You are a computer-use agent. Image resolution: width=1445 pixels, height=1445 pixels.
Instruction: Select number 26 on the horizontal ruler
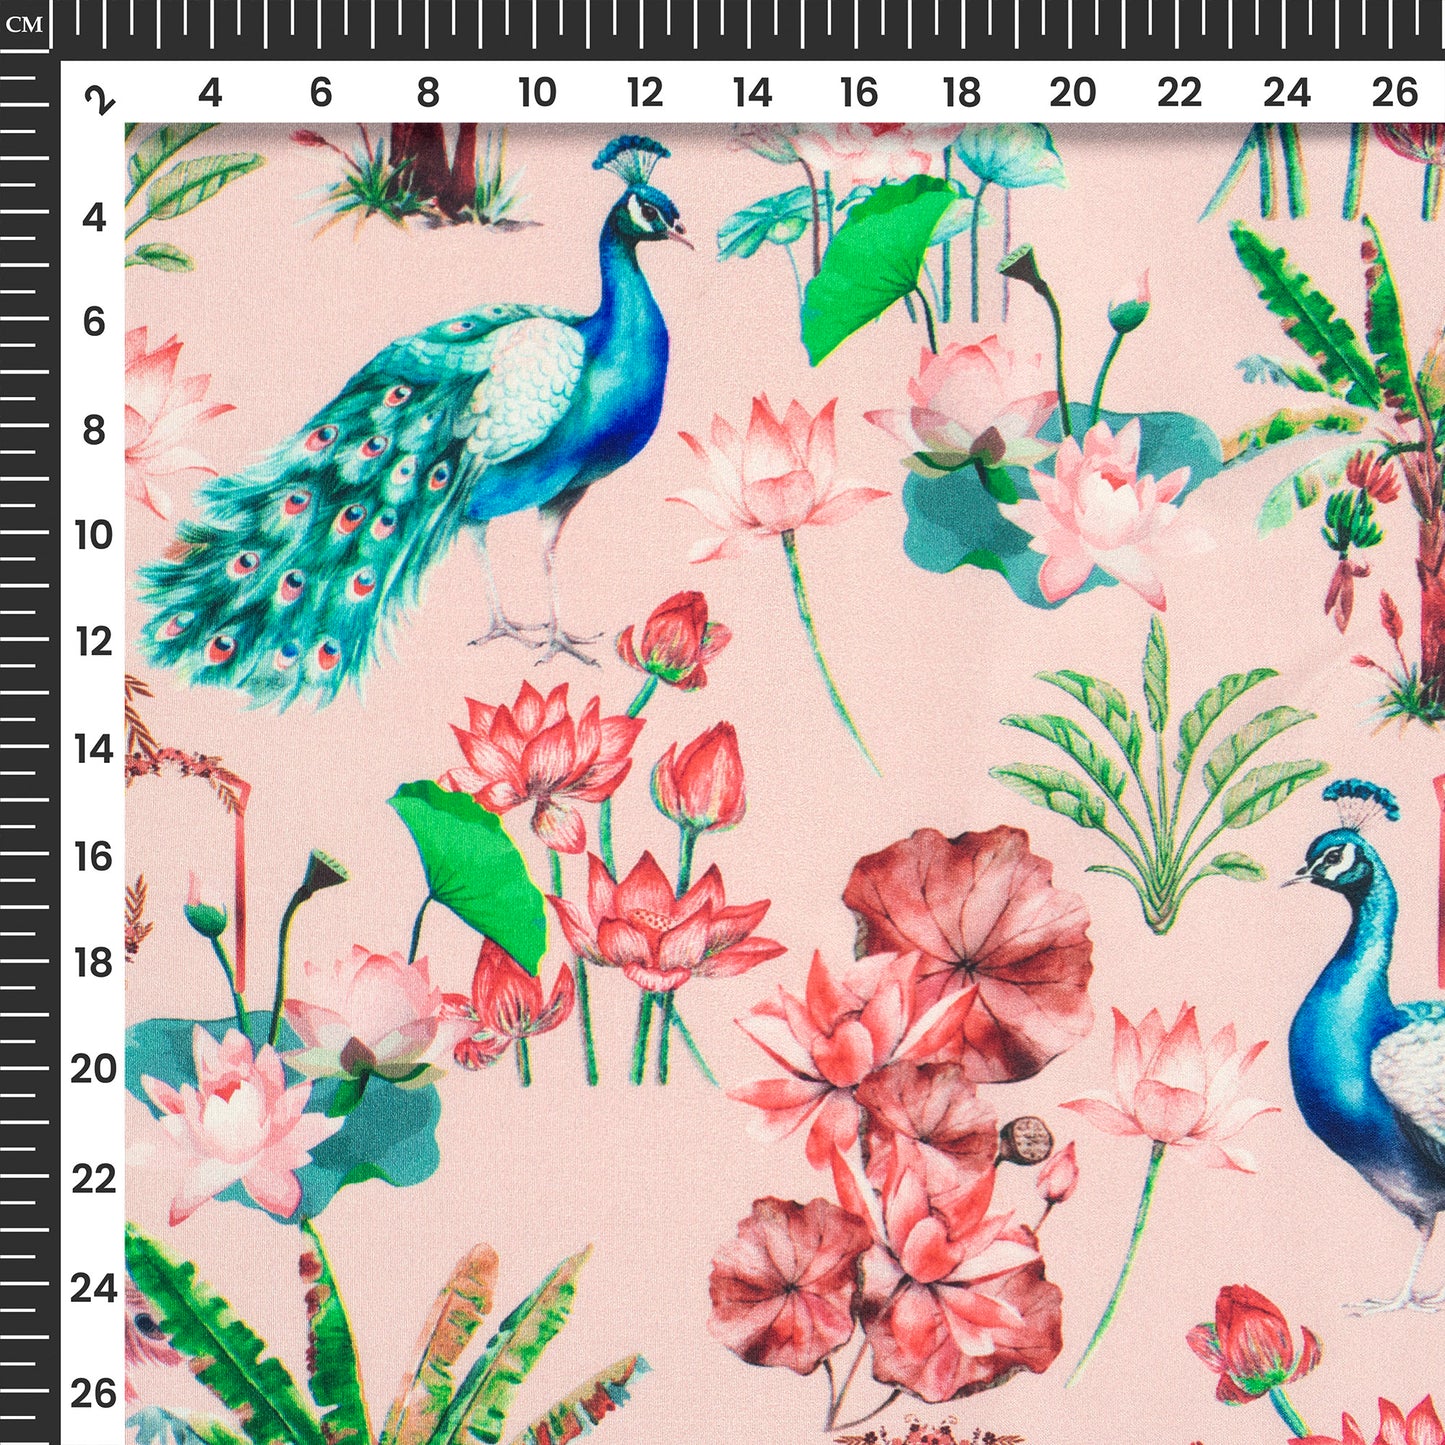pyautogui.click(x=1394, y=93)
